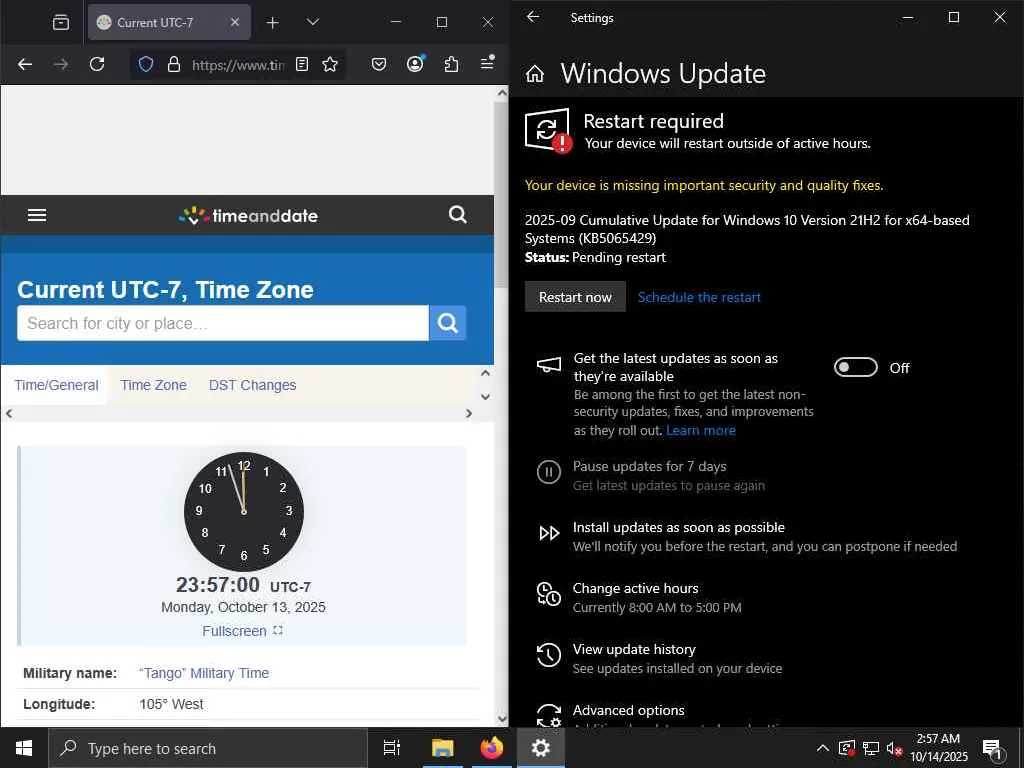Click the timeanddate logo

point(248,216)
